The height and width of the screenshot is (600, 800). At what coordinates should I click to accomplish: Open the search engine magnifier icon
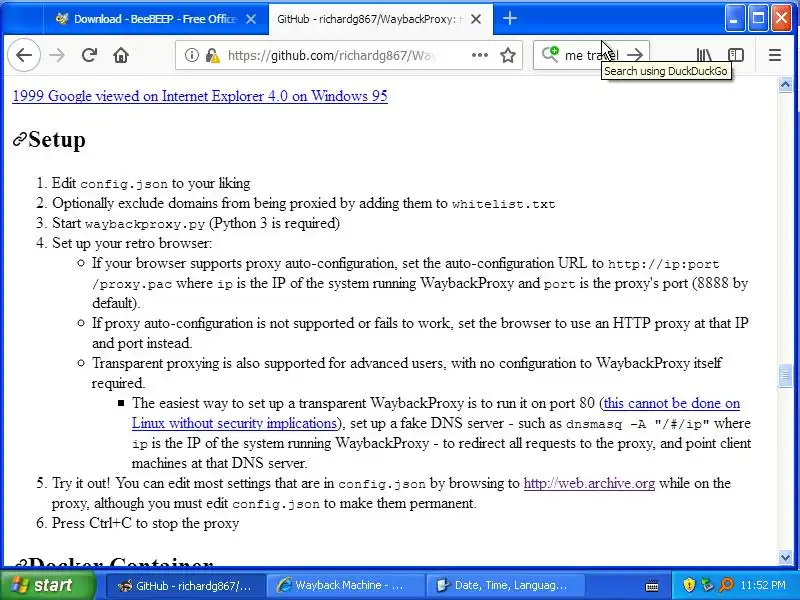pyautogui.click(x=550, y=54)
